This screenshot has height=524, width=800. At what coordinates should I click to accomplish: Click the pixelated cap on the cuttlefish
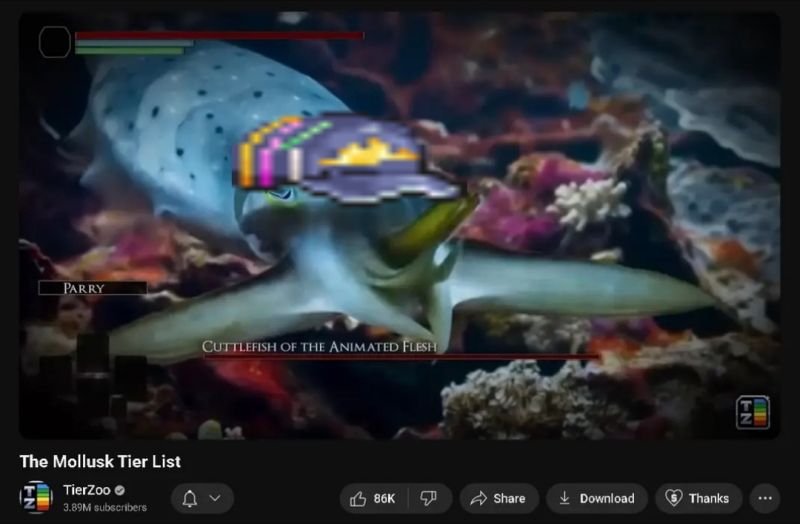(x=345, y=157)
